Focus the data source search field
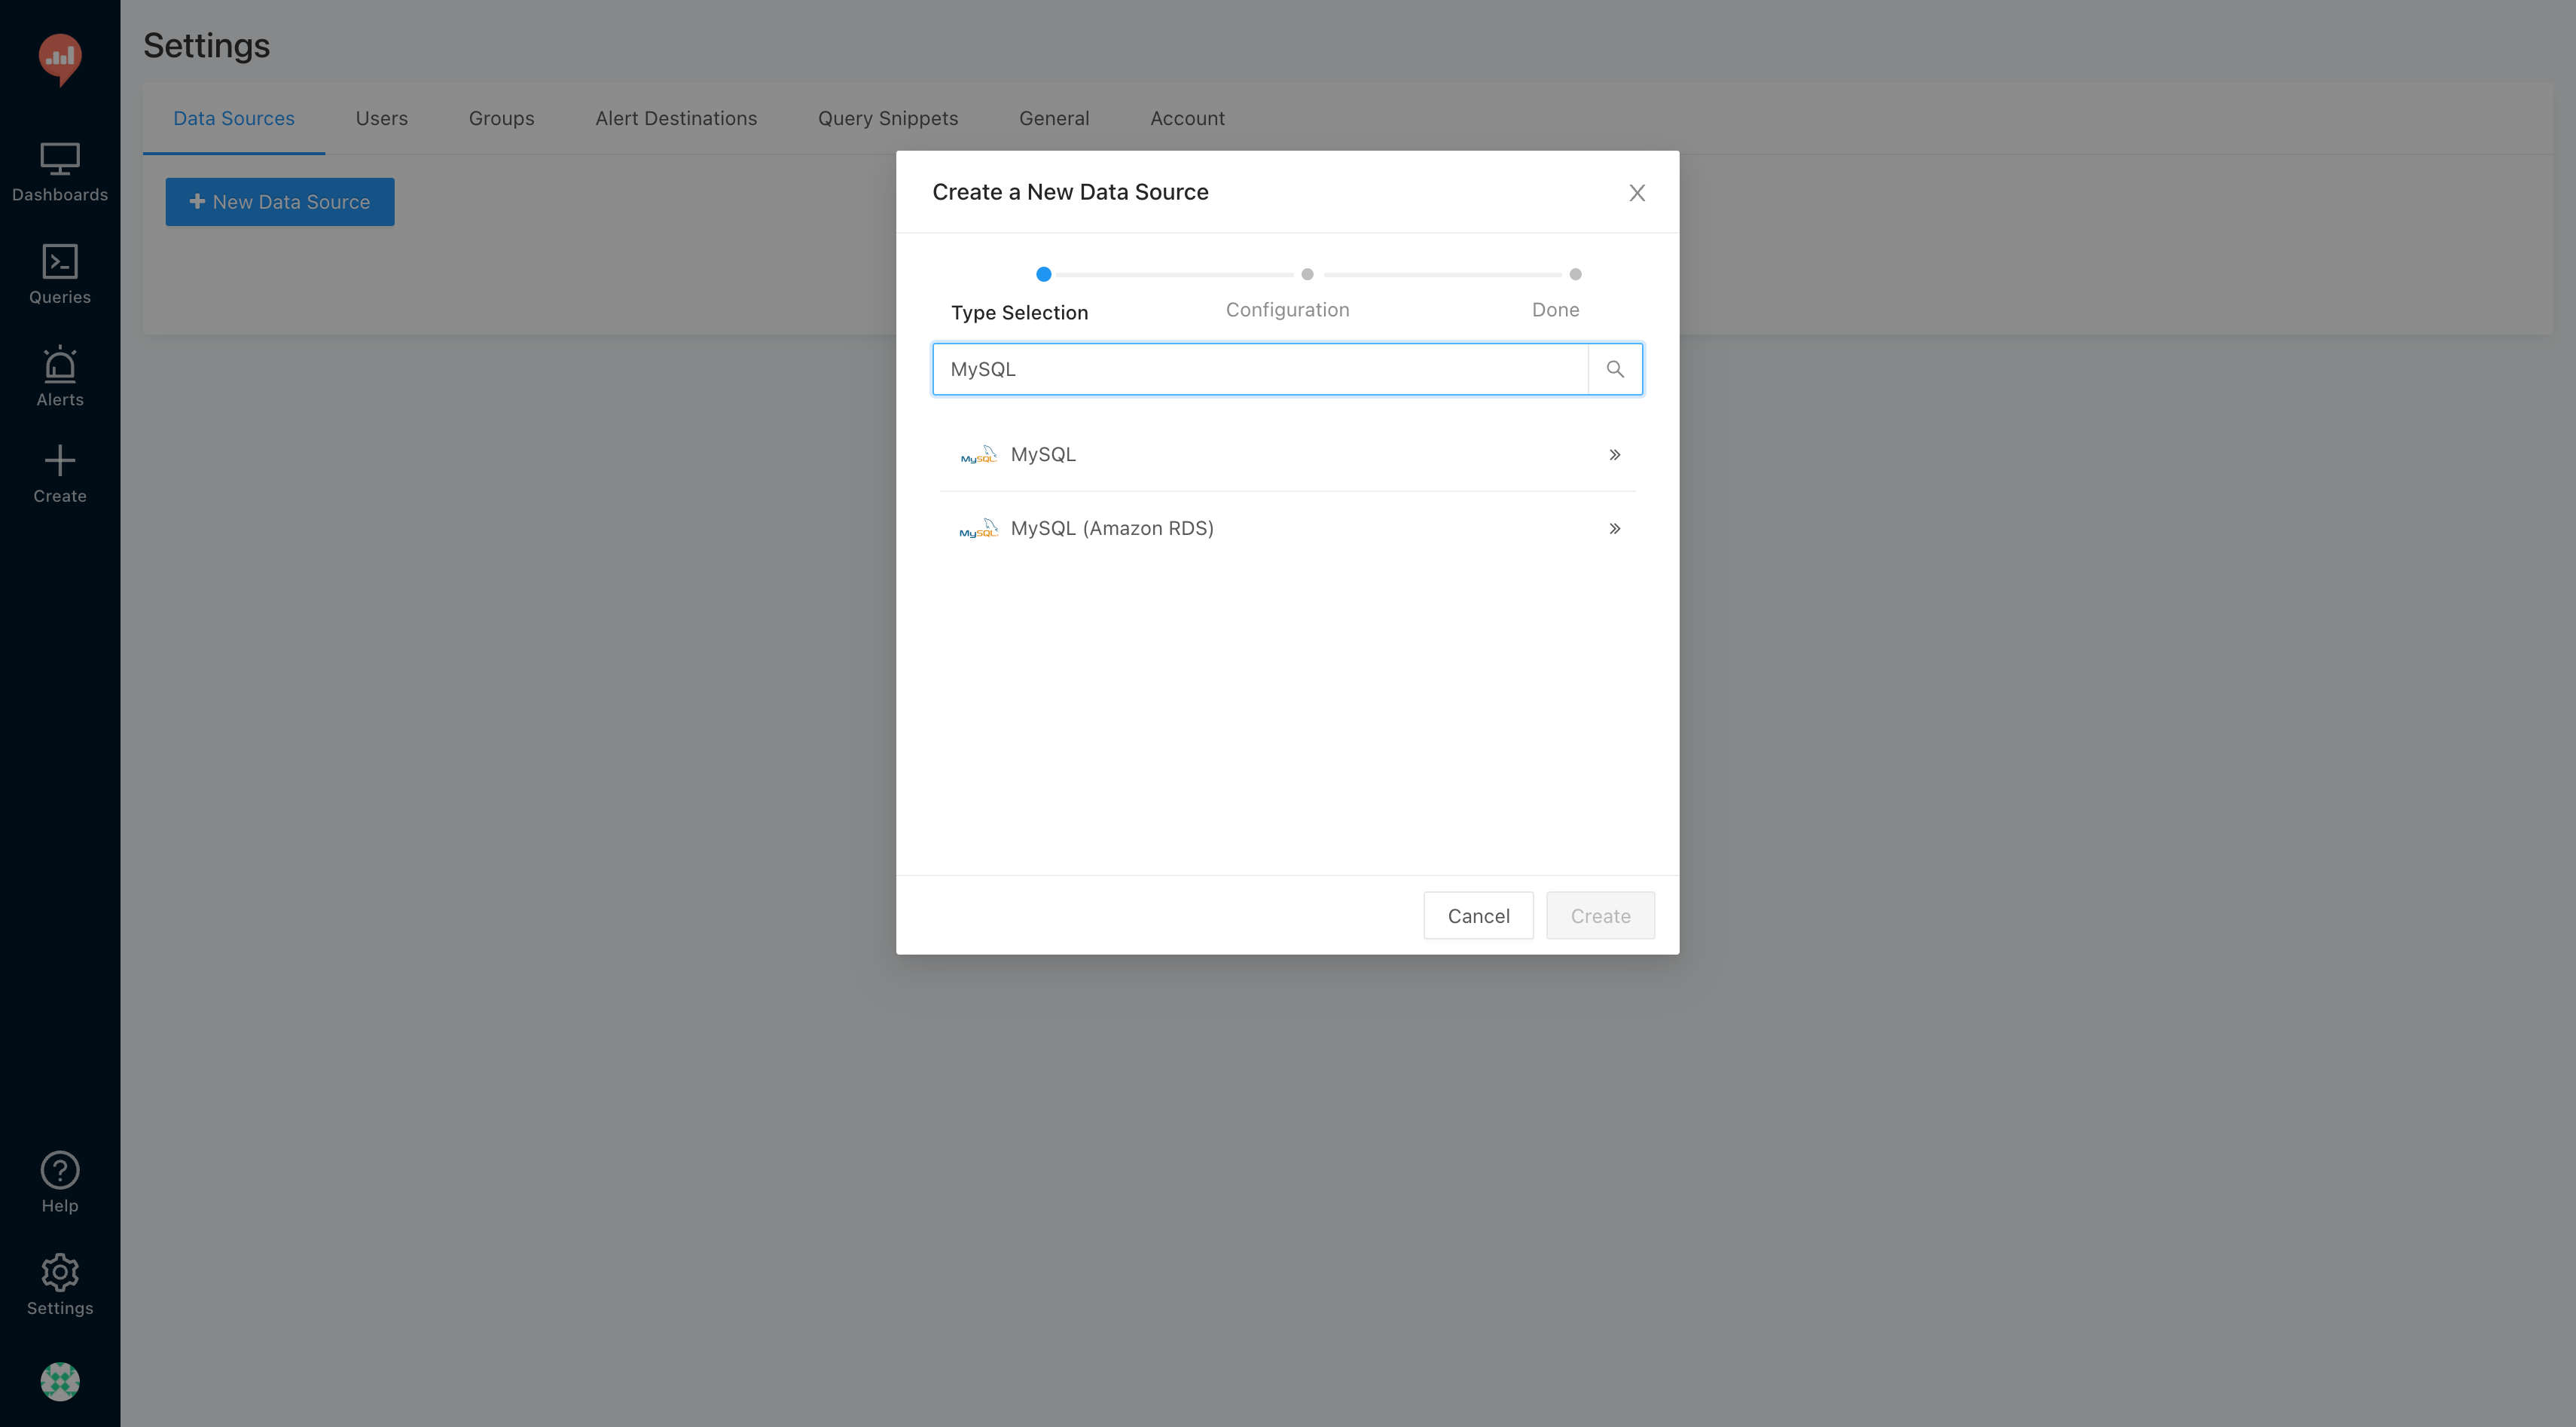Screen dimensions: 2576x1427 tap(1260, 369)
